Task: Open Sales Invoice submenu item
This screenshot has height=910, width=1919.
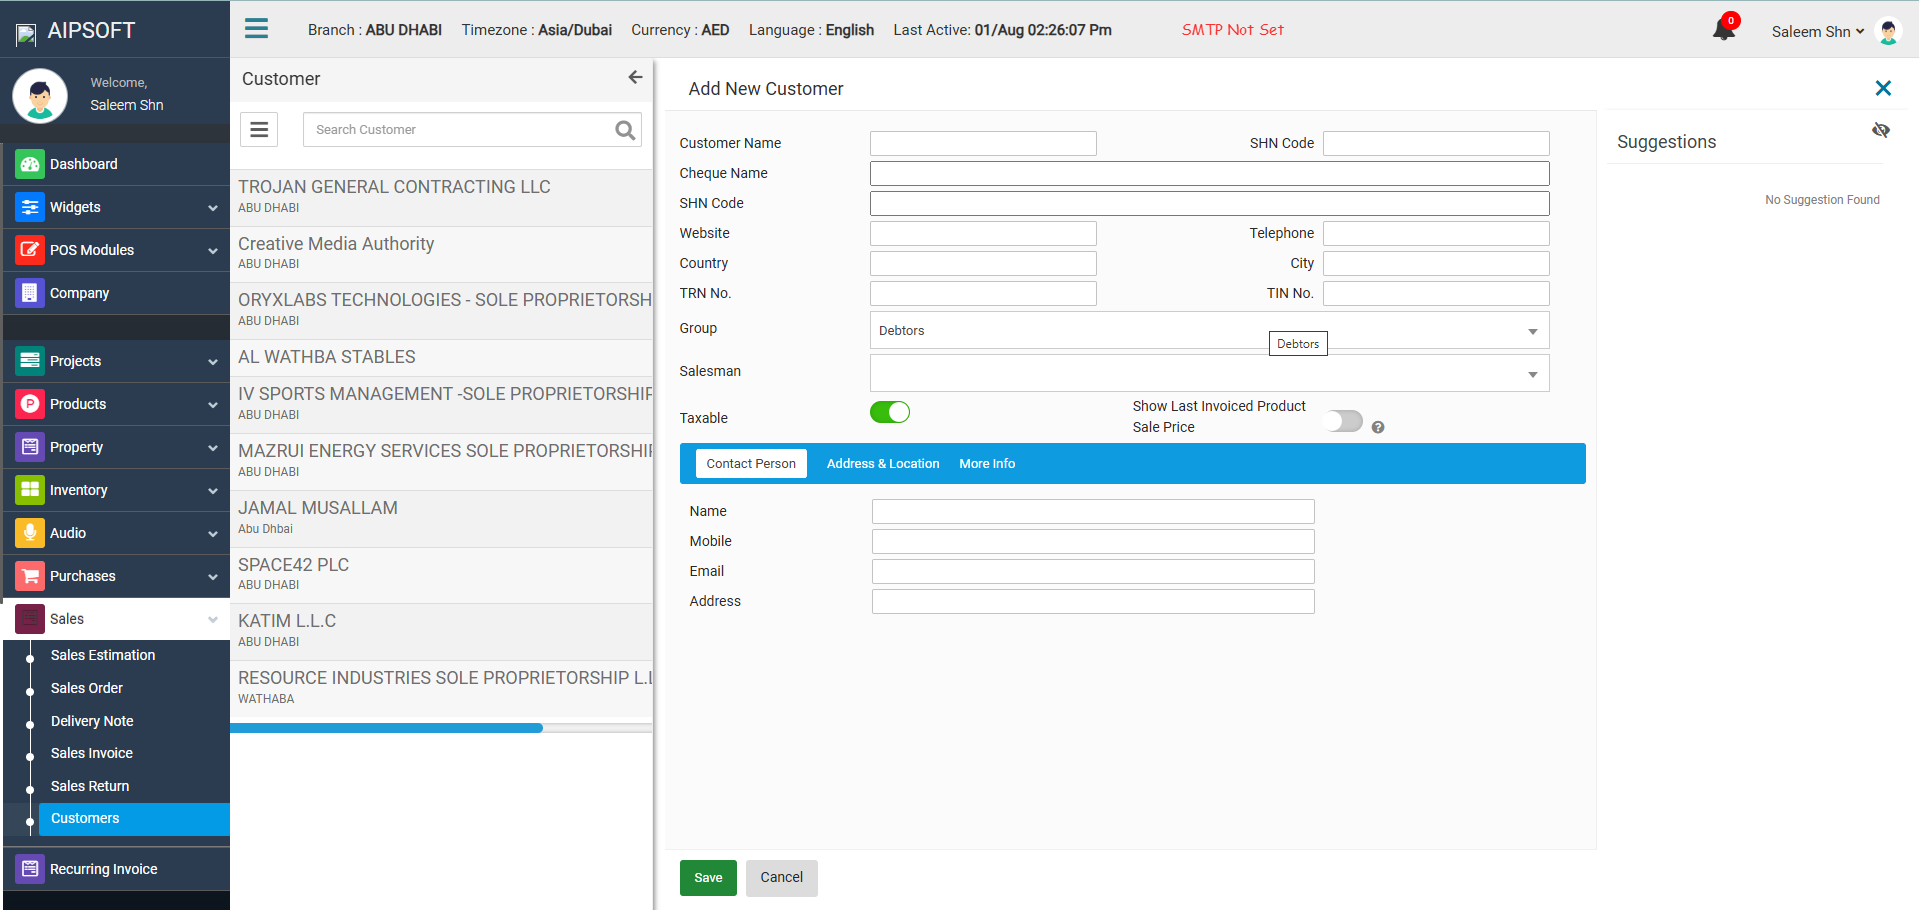Action: coord(92,753)
